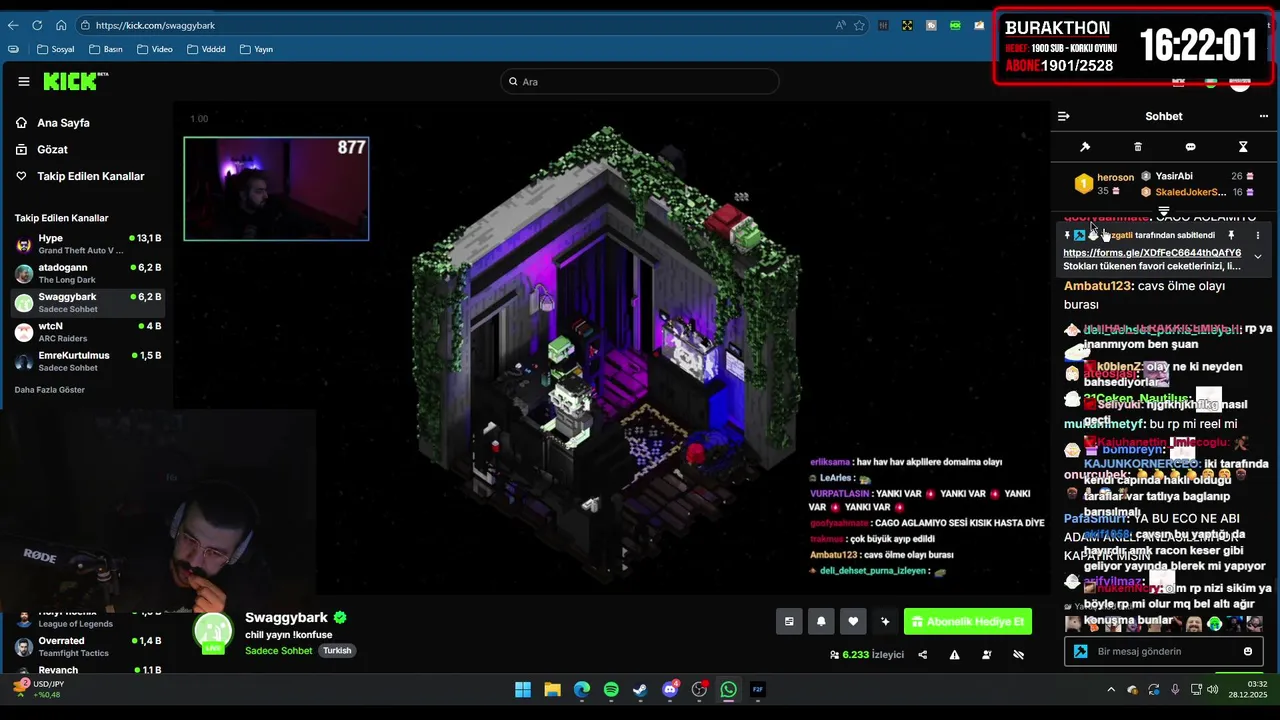The height and width of the screenshot is (720, 1280).
Task: Open atadogann followed channel
Action: click(x=88, y=273)
